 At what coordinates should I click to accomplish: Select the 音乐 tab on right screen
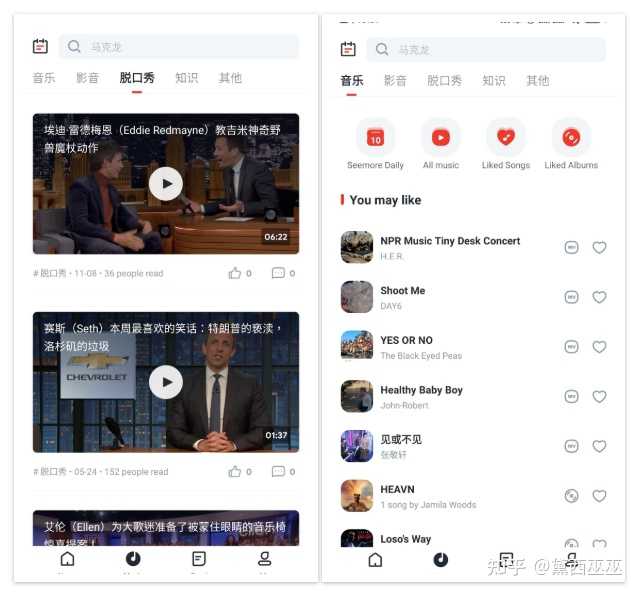coord(352,80)
